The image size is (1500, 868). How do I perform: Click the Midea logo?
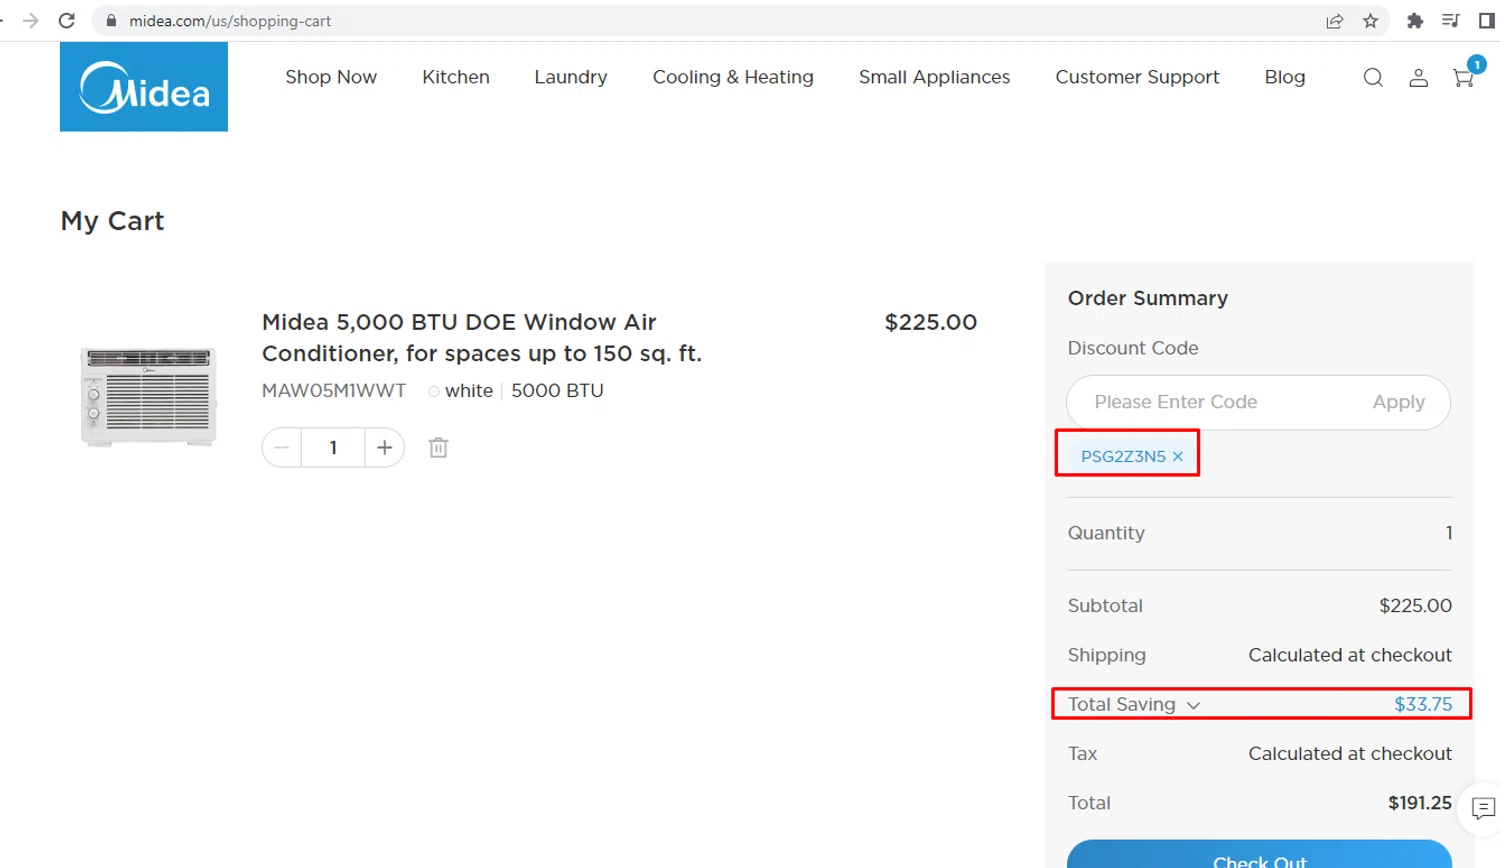point(144,87)
